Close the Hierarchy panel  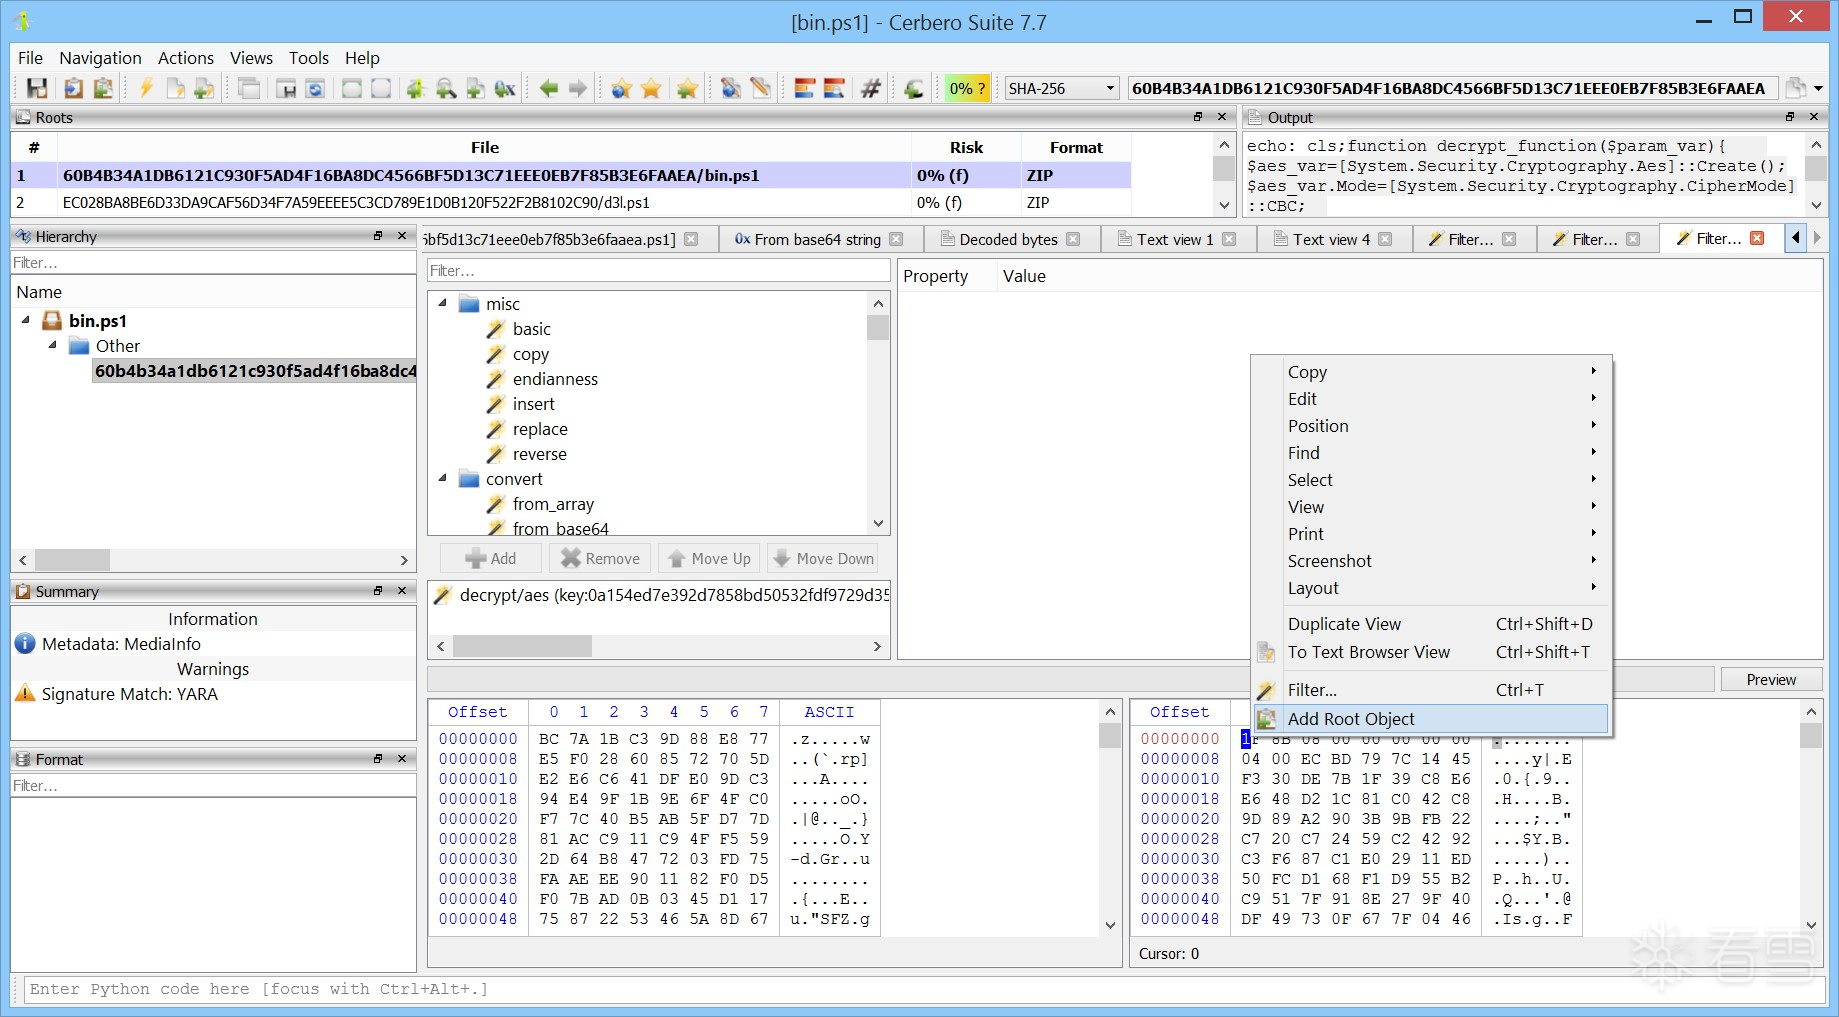(402, 236)
